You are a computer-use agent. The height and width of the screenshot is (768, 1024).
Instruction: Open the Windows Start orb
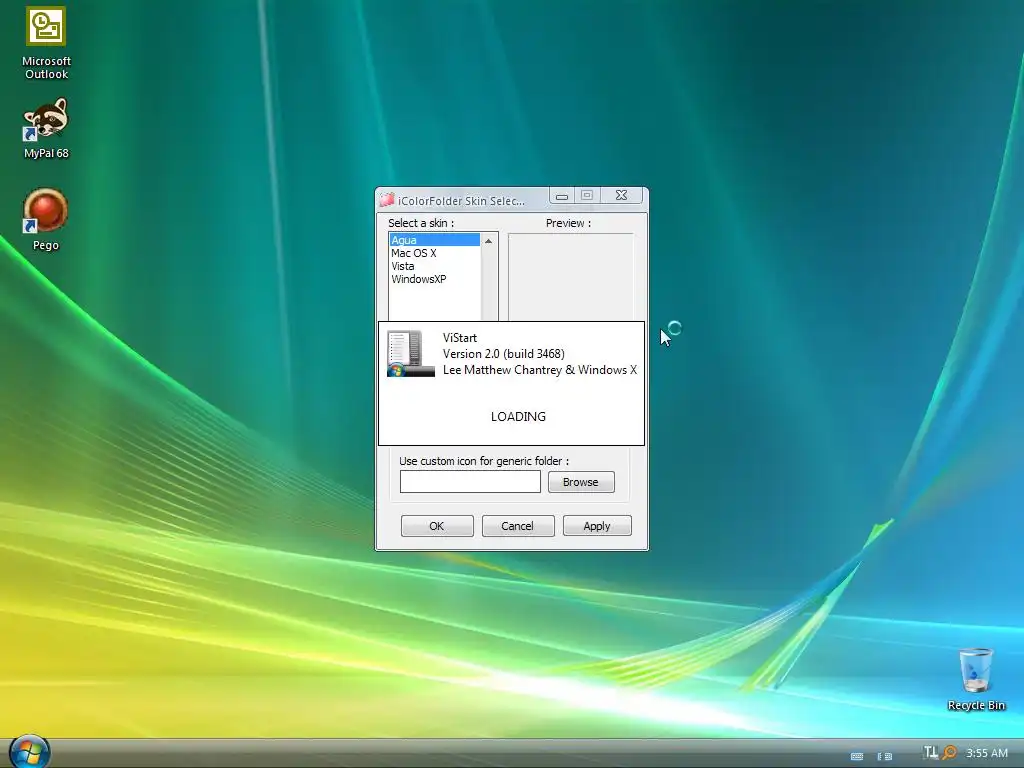point(29,752)
